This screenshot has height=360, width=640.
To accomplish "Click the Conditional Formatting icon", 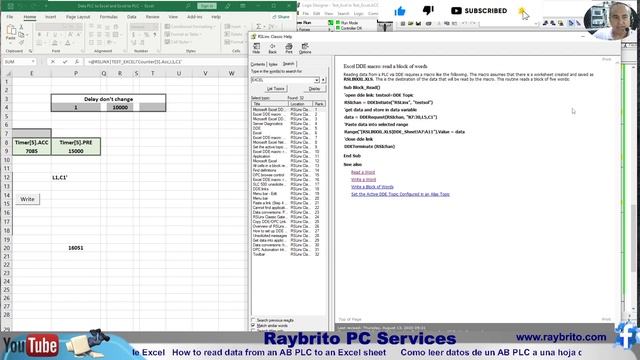I will tap(167, 27).
